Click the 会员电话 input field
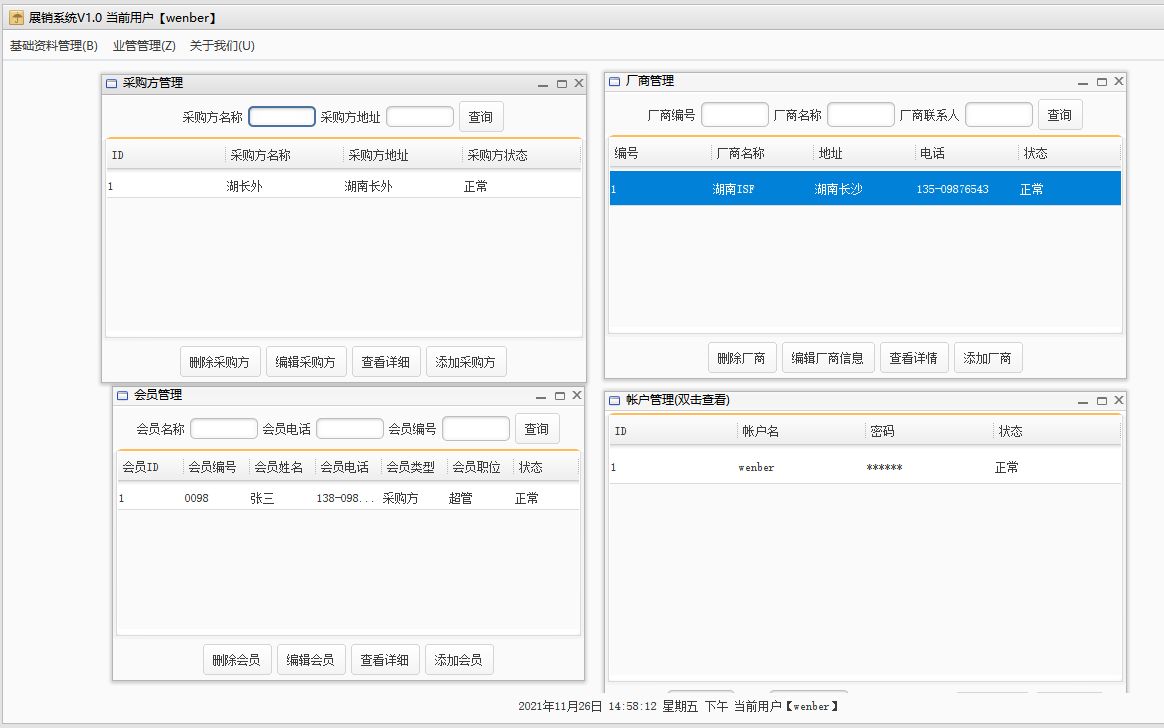 [x=350, y=428]
